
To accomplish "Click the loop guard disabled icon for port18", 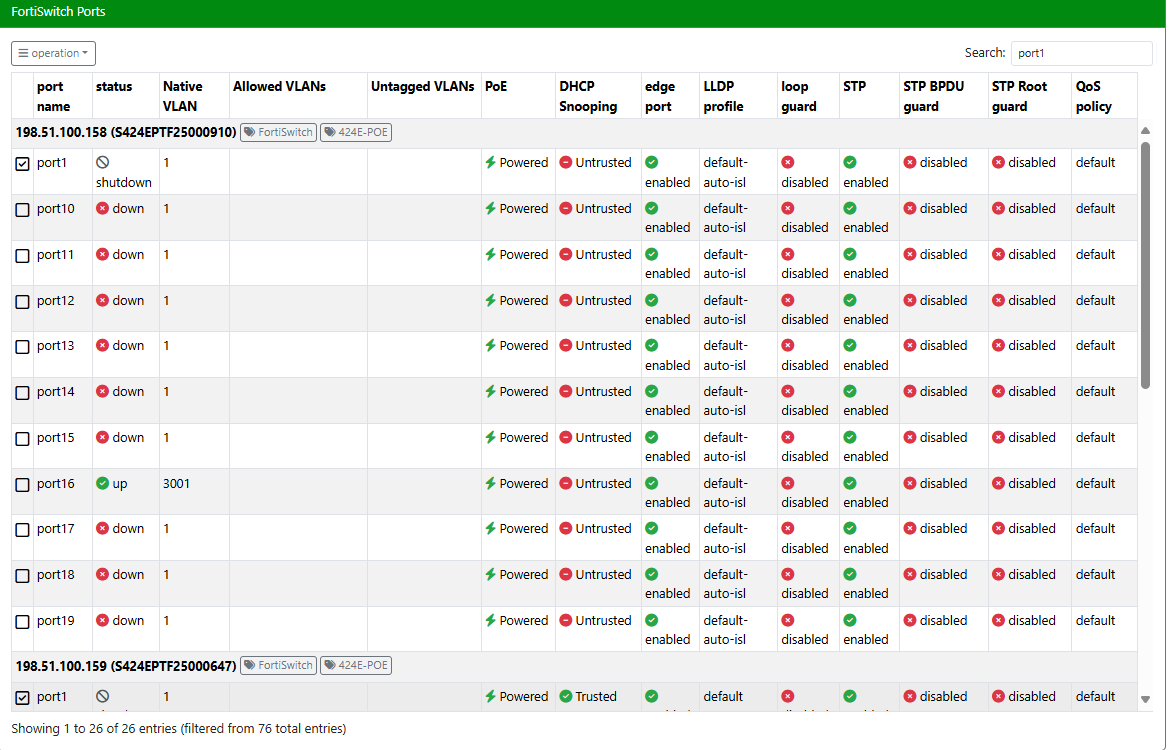I will point(788,575).
